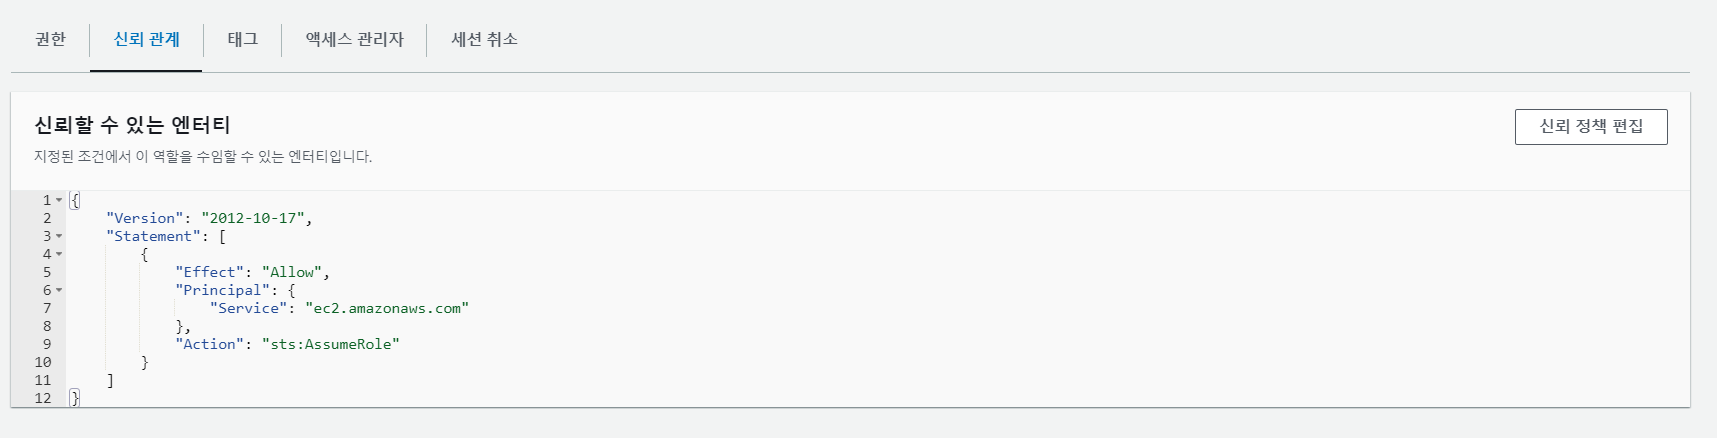Viewport: 1717px width, 438px height.
Task: Select the 신뢰 관계 tab
Action: pos(146,39)
